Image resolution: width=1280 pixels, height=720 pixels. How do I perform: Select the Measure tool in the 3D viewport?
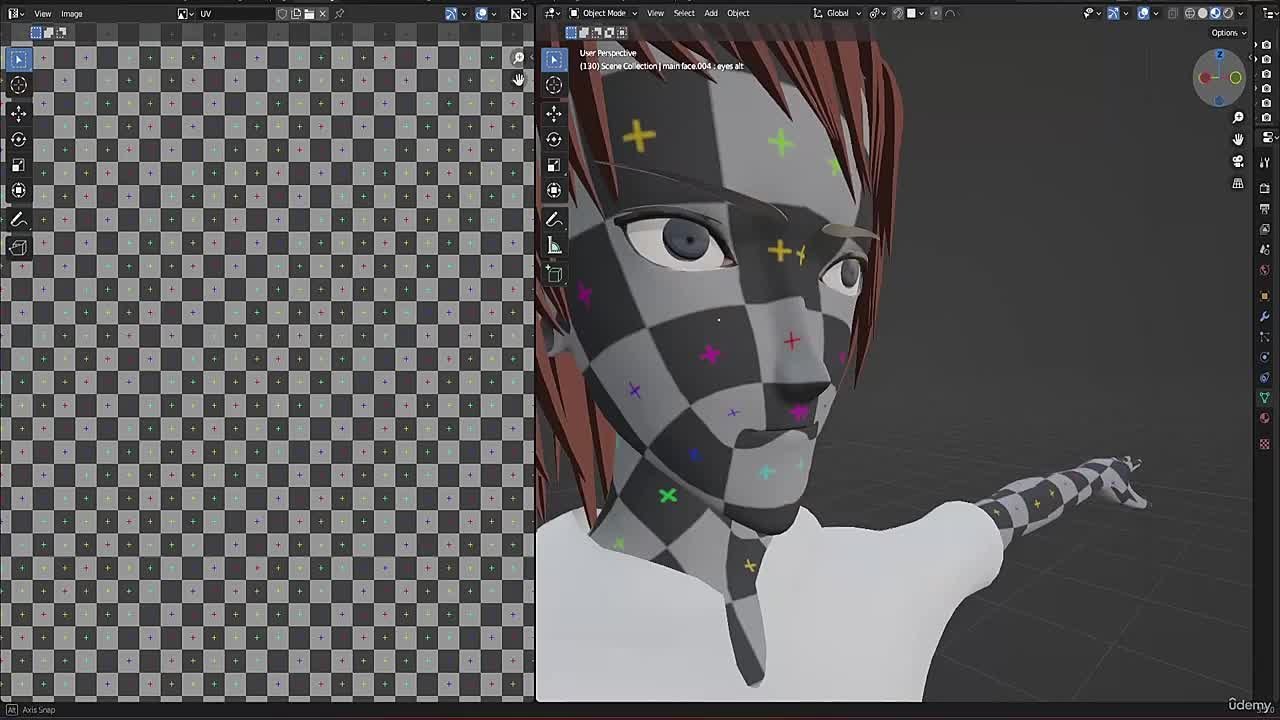554,245
